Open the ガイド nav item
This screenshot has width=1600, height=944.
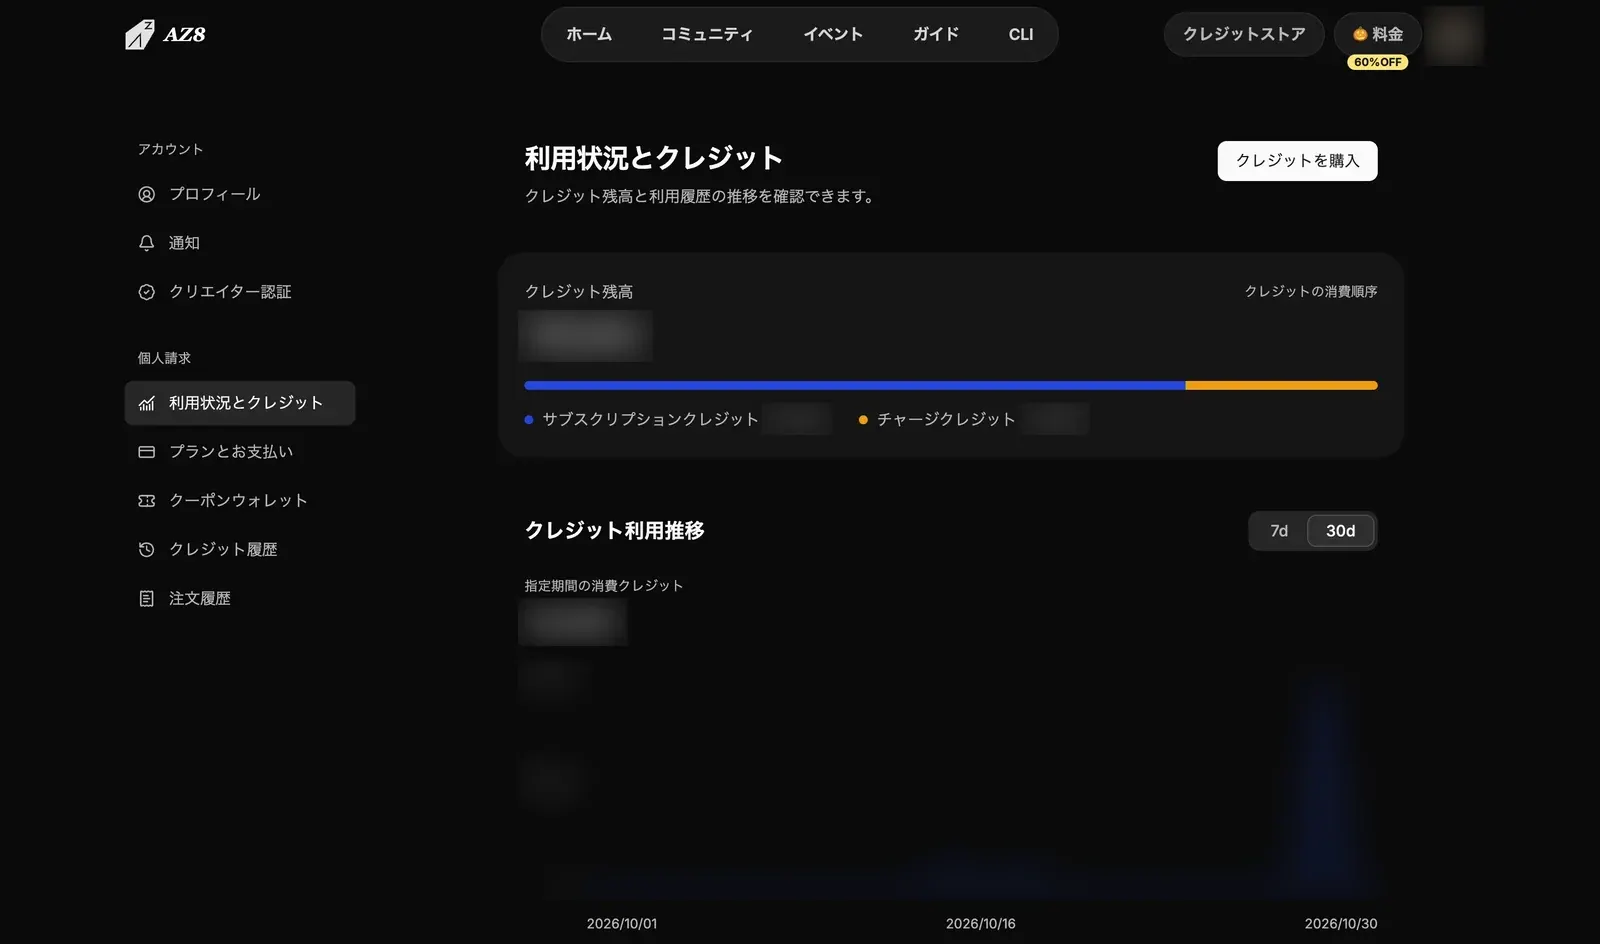[936, 34]
